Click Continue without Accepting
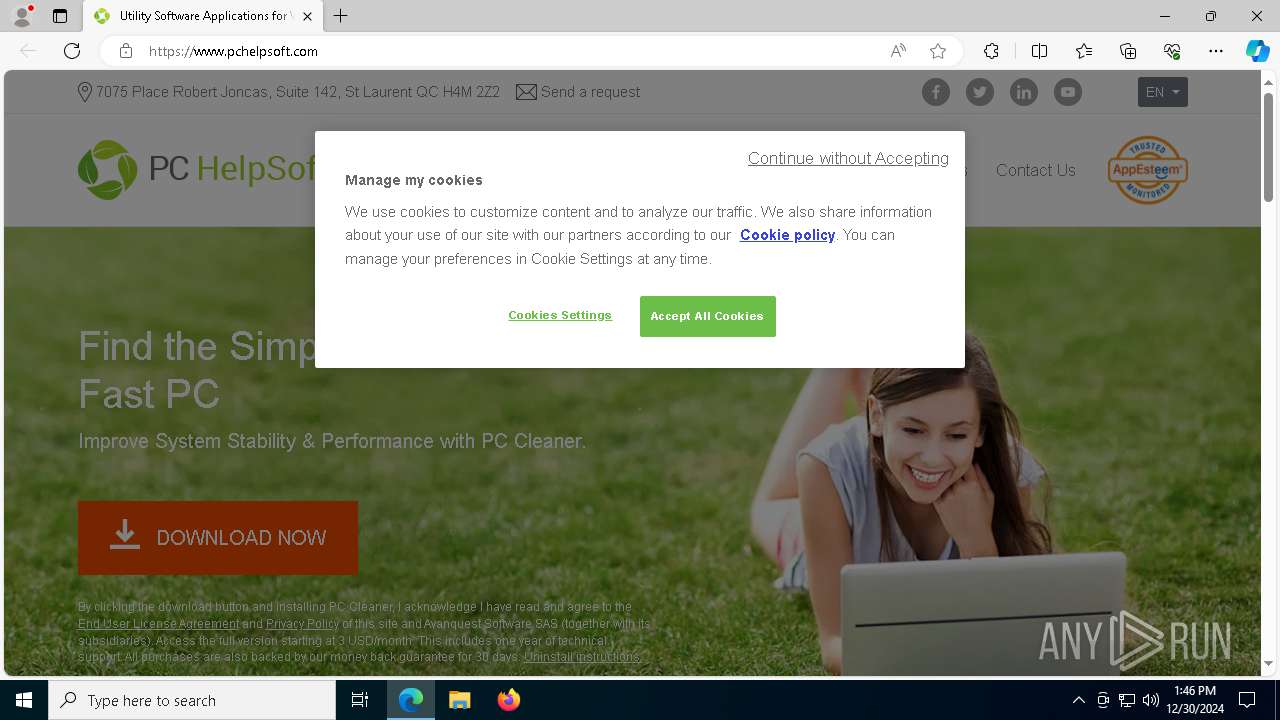Viewport: 1280px width, 720px height. coord(848,158)
